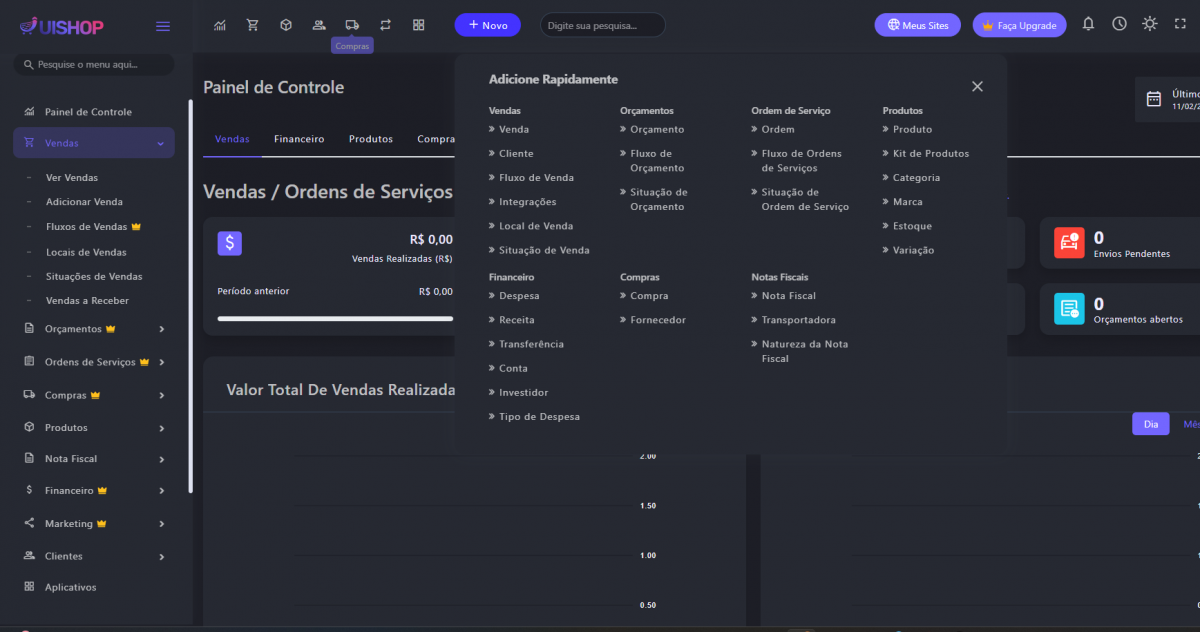Click the notification bell icon
Screen dimensions: 1200x632
[x=1088, y=24]
